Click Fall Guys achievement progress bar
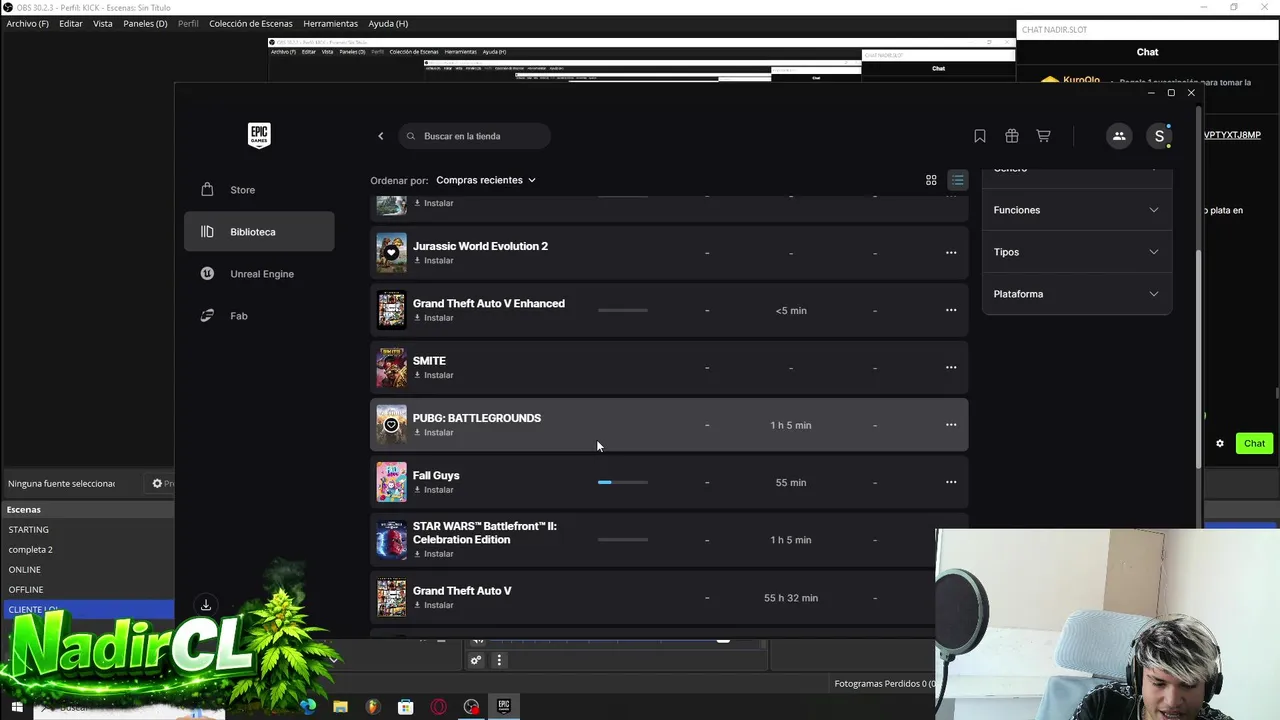The height and width of the screenshot is (720, 1280). [623, 482]
